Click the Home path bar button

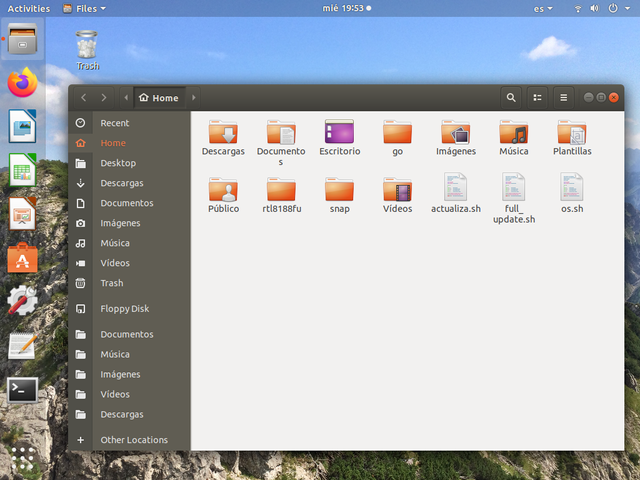coord(159,98)
